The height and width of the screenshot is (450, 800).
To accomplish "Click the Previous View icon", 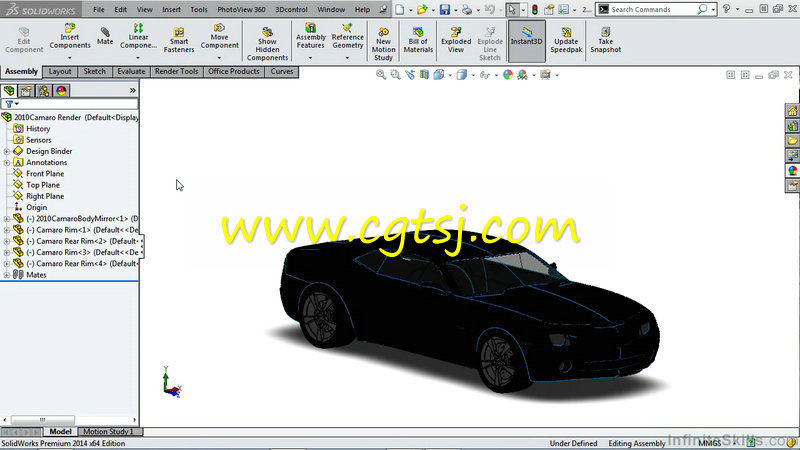I will tap(410, 75).
